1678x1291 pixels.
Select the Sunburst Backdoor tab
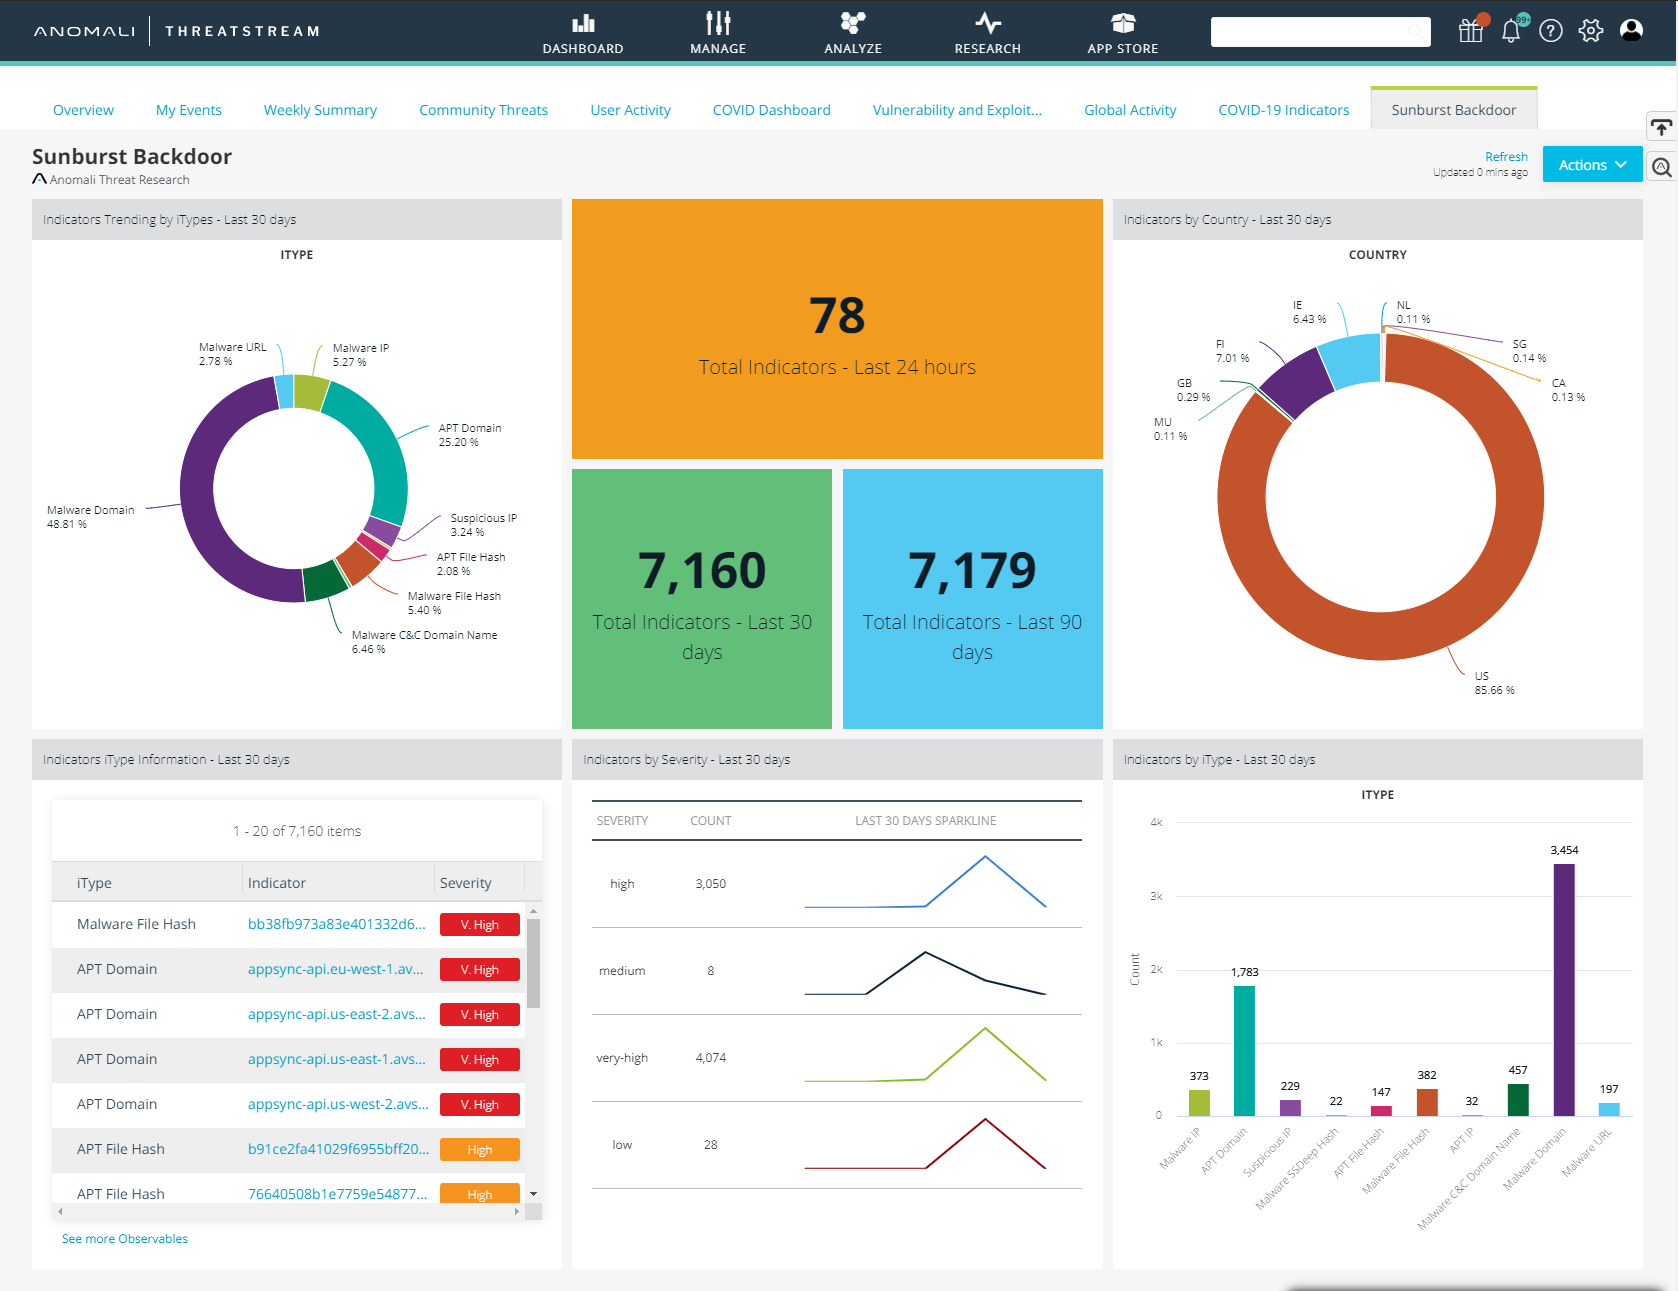1453,110
